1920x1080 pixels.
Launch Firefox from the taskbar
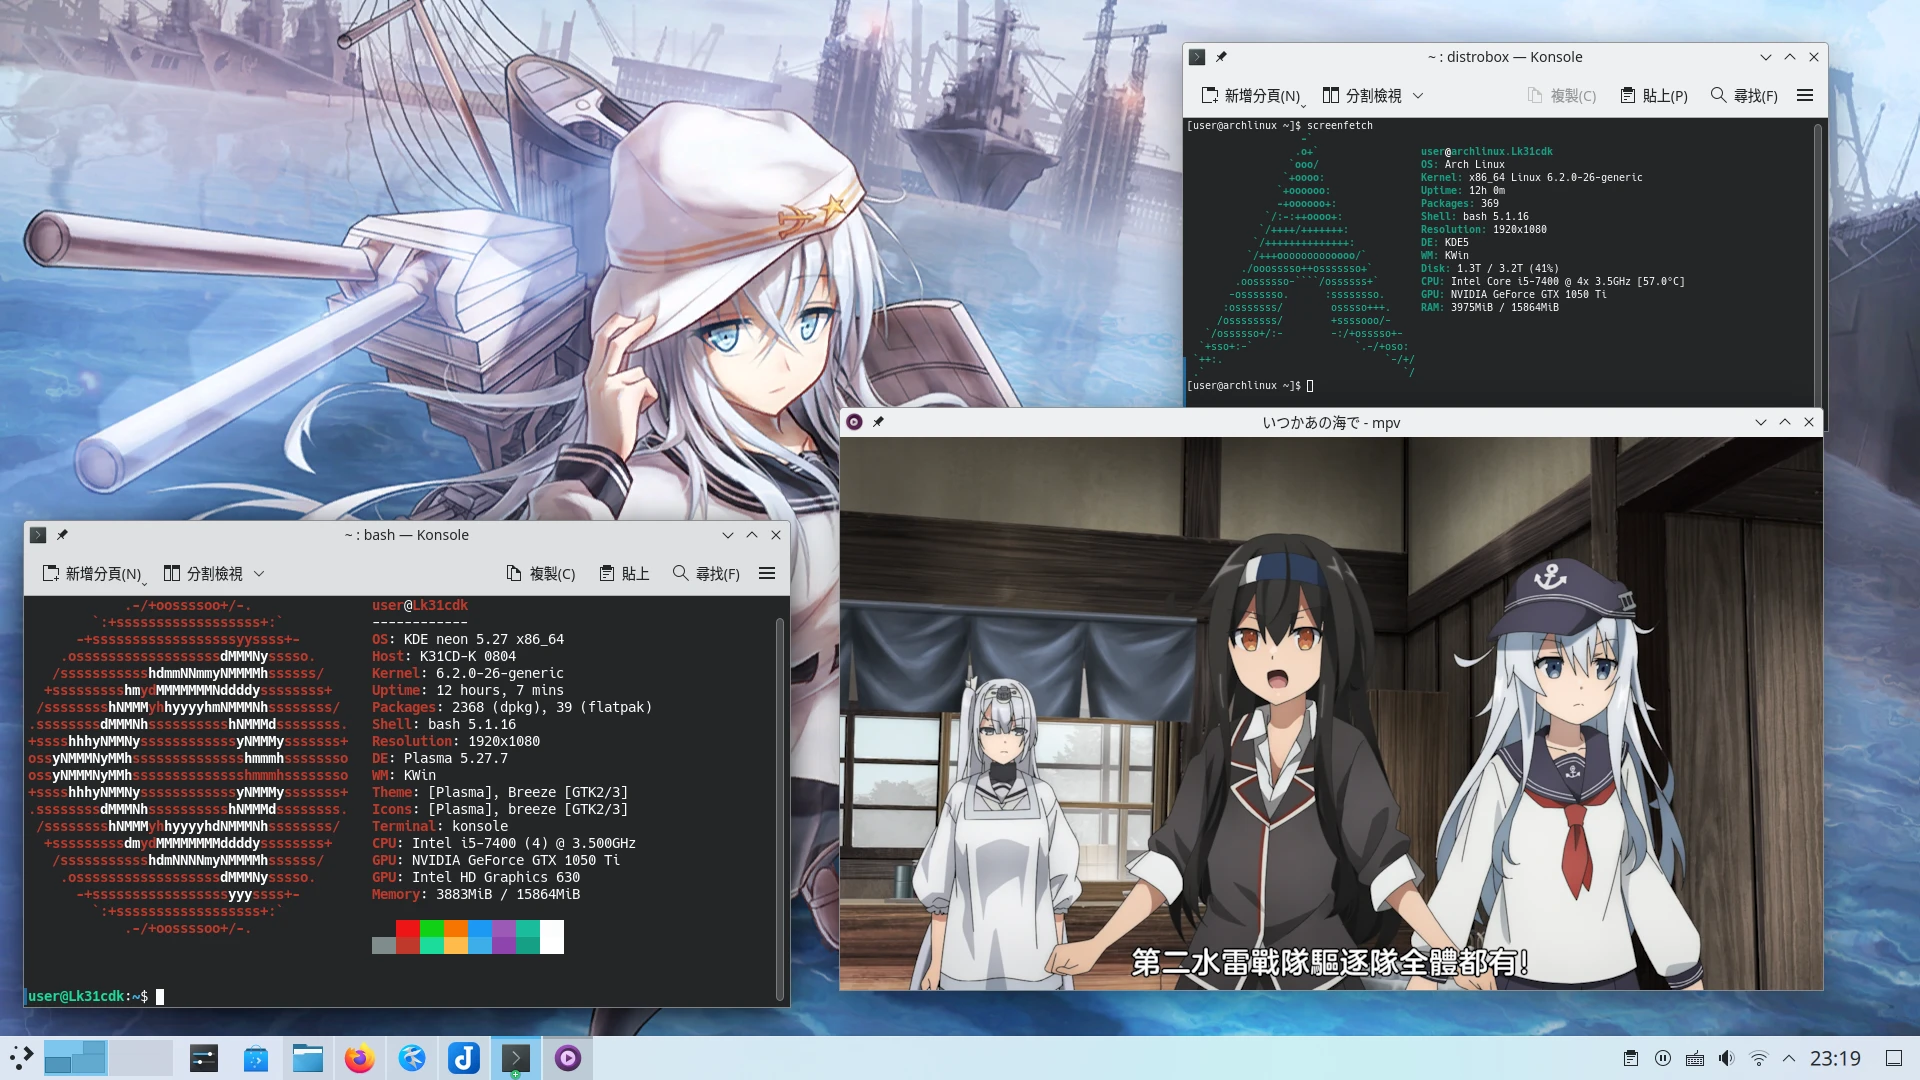360,1058
